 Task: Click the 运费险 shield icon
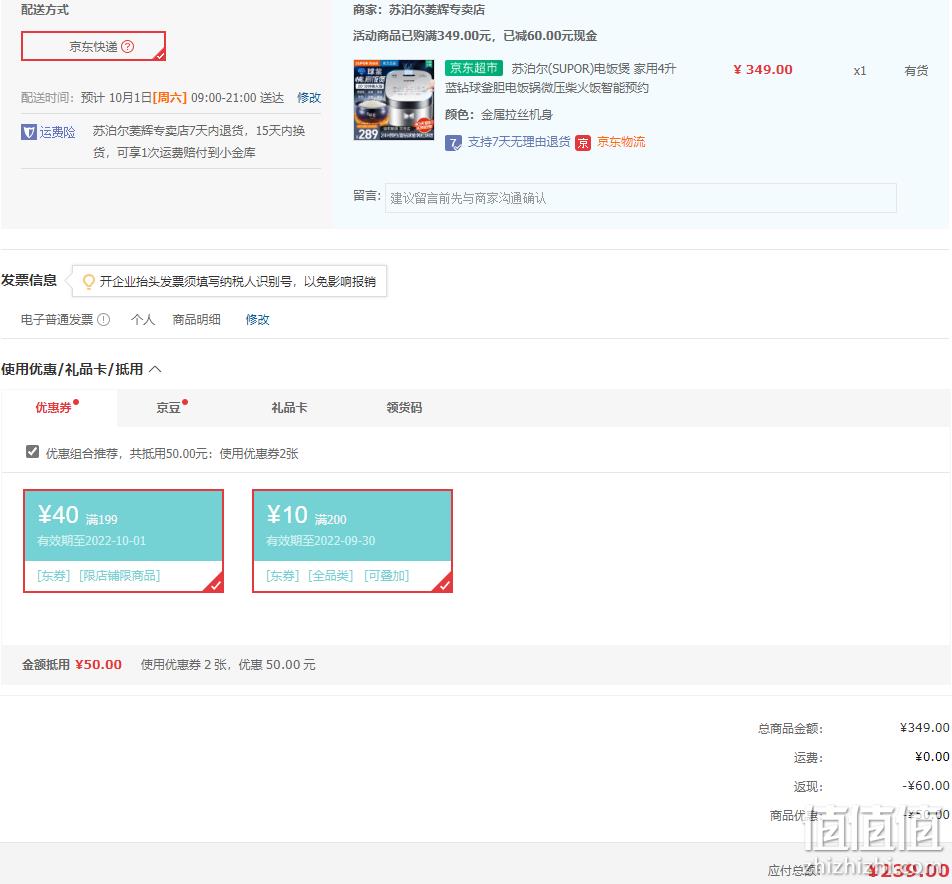29,132
